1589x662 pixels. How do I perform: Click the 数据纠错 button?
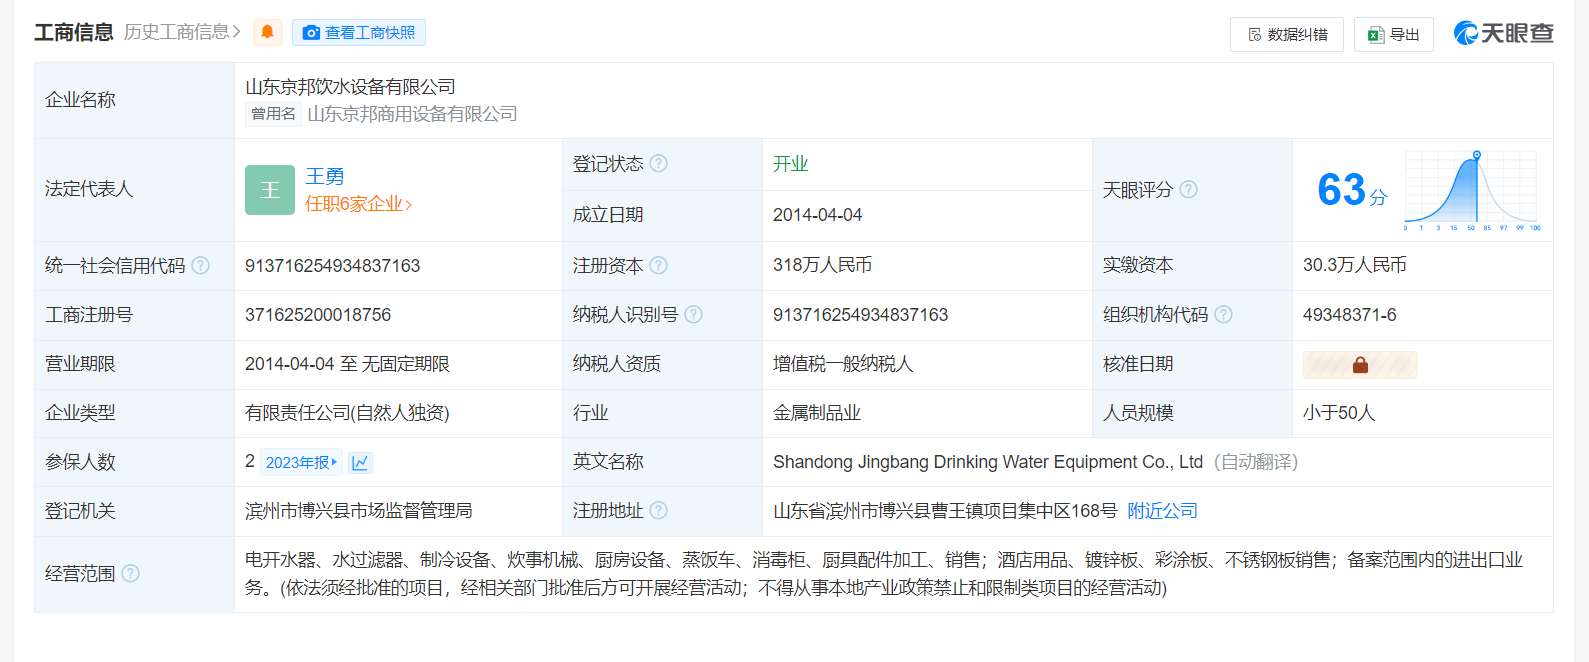[1287, 34]
